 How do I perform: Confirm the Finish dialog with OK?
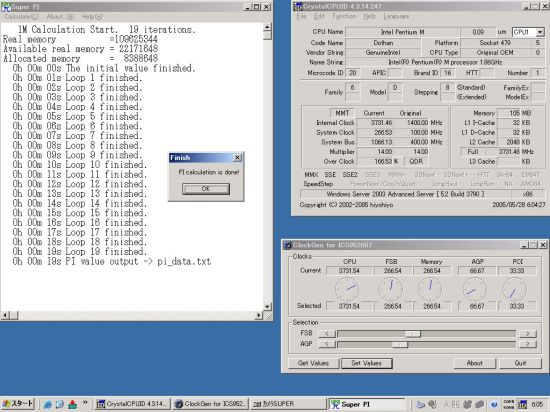click(x=206, y=189)
